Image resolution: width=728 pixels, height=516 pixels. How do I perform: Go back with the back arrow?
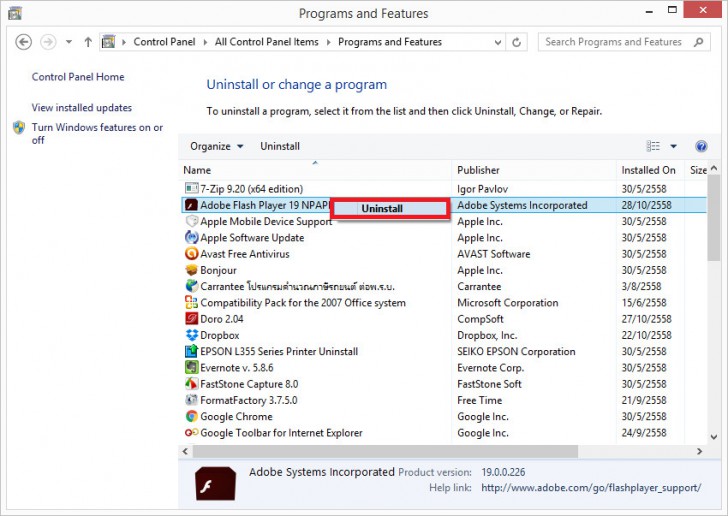(x=24, y=42)
